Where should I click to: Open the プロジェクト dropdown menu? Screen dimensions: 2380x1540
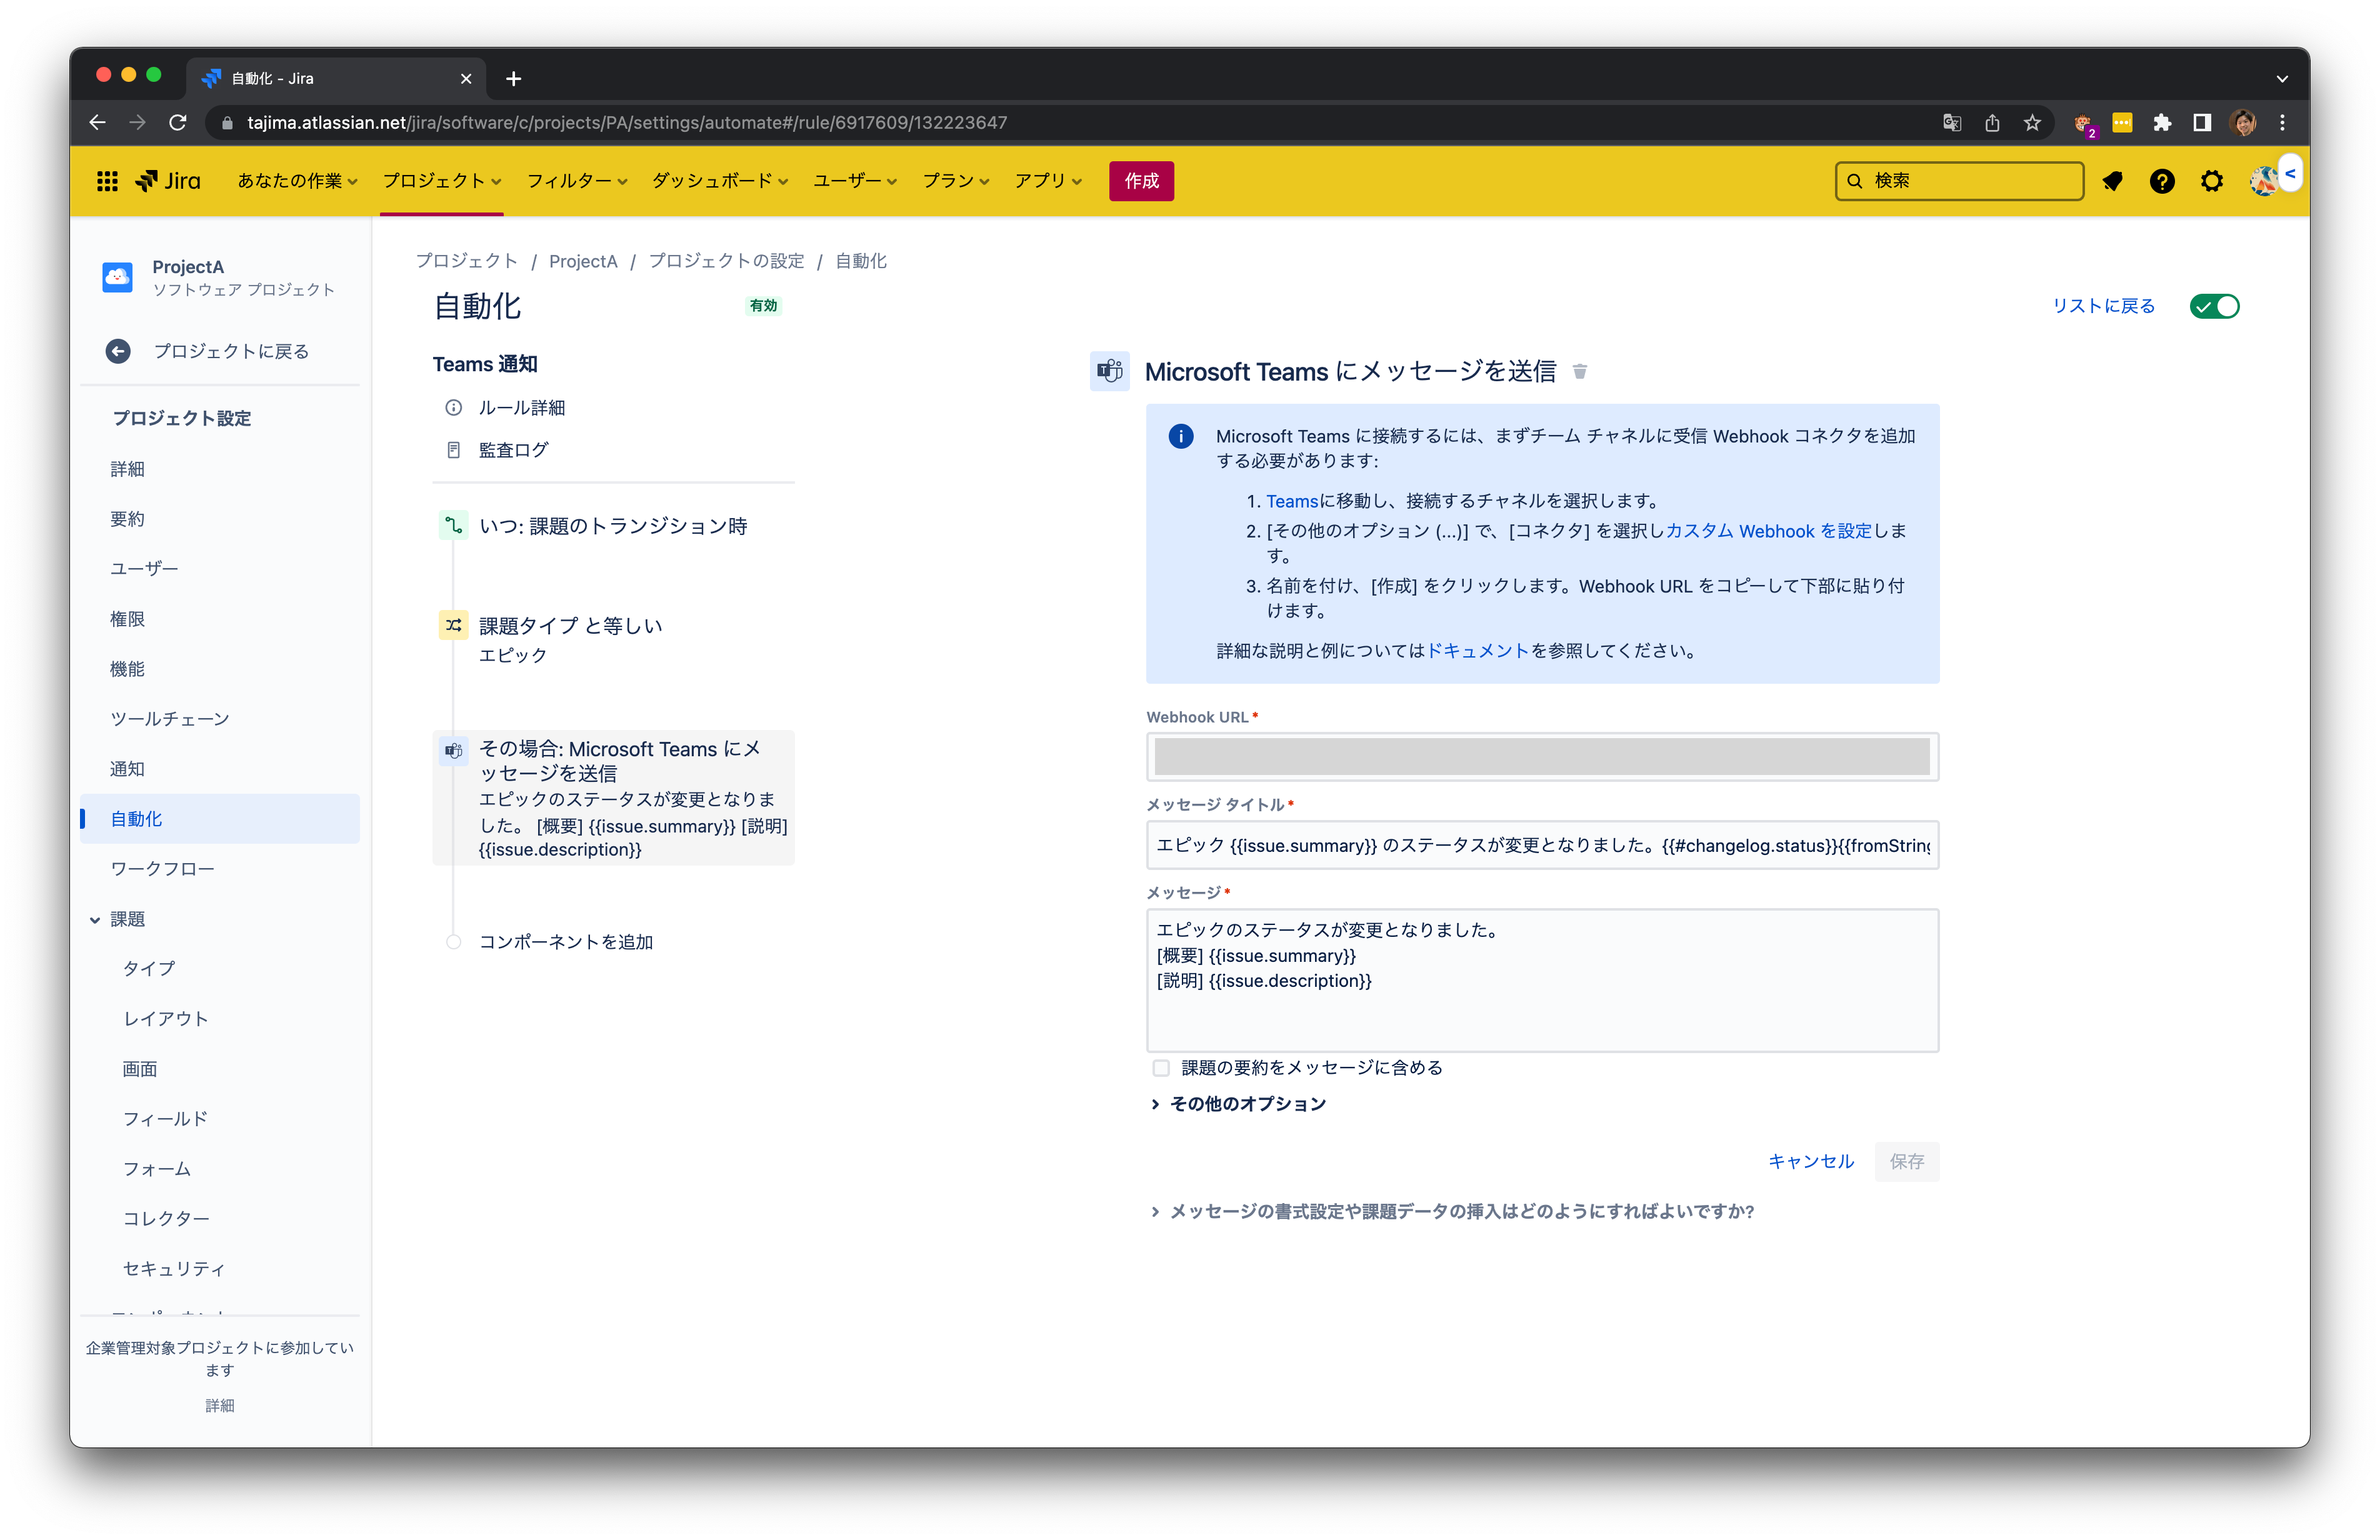pyautogui.click(x=441, y=181)
